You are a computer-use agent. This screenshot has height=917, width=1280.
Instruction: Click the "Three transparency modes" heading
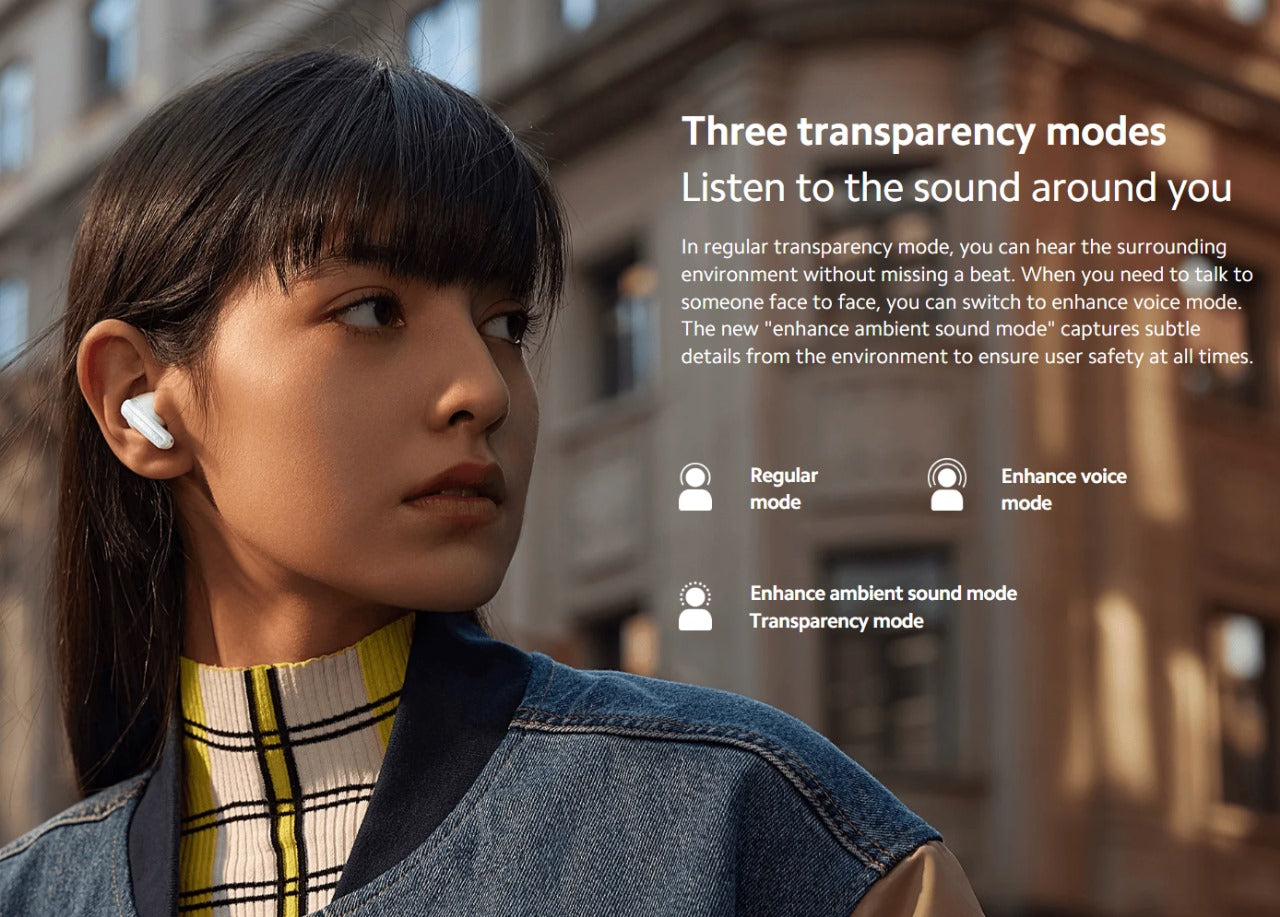coord(924,131)
